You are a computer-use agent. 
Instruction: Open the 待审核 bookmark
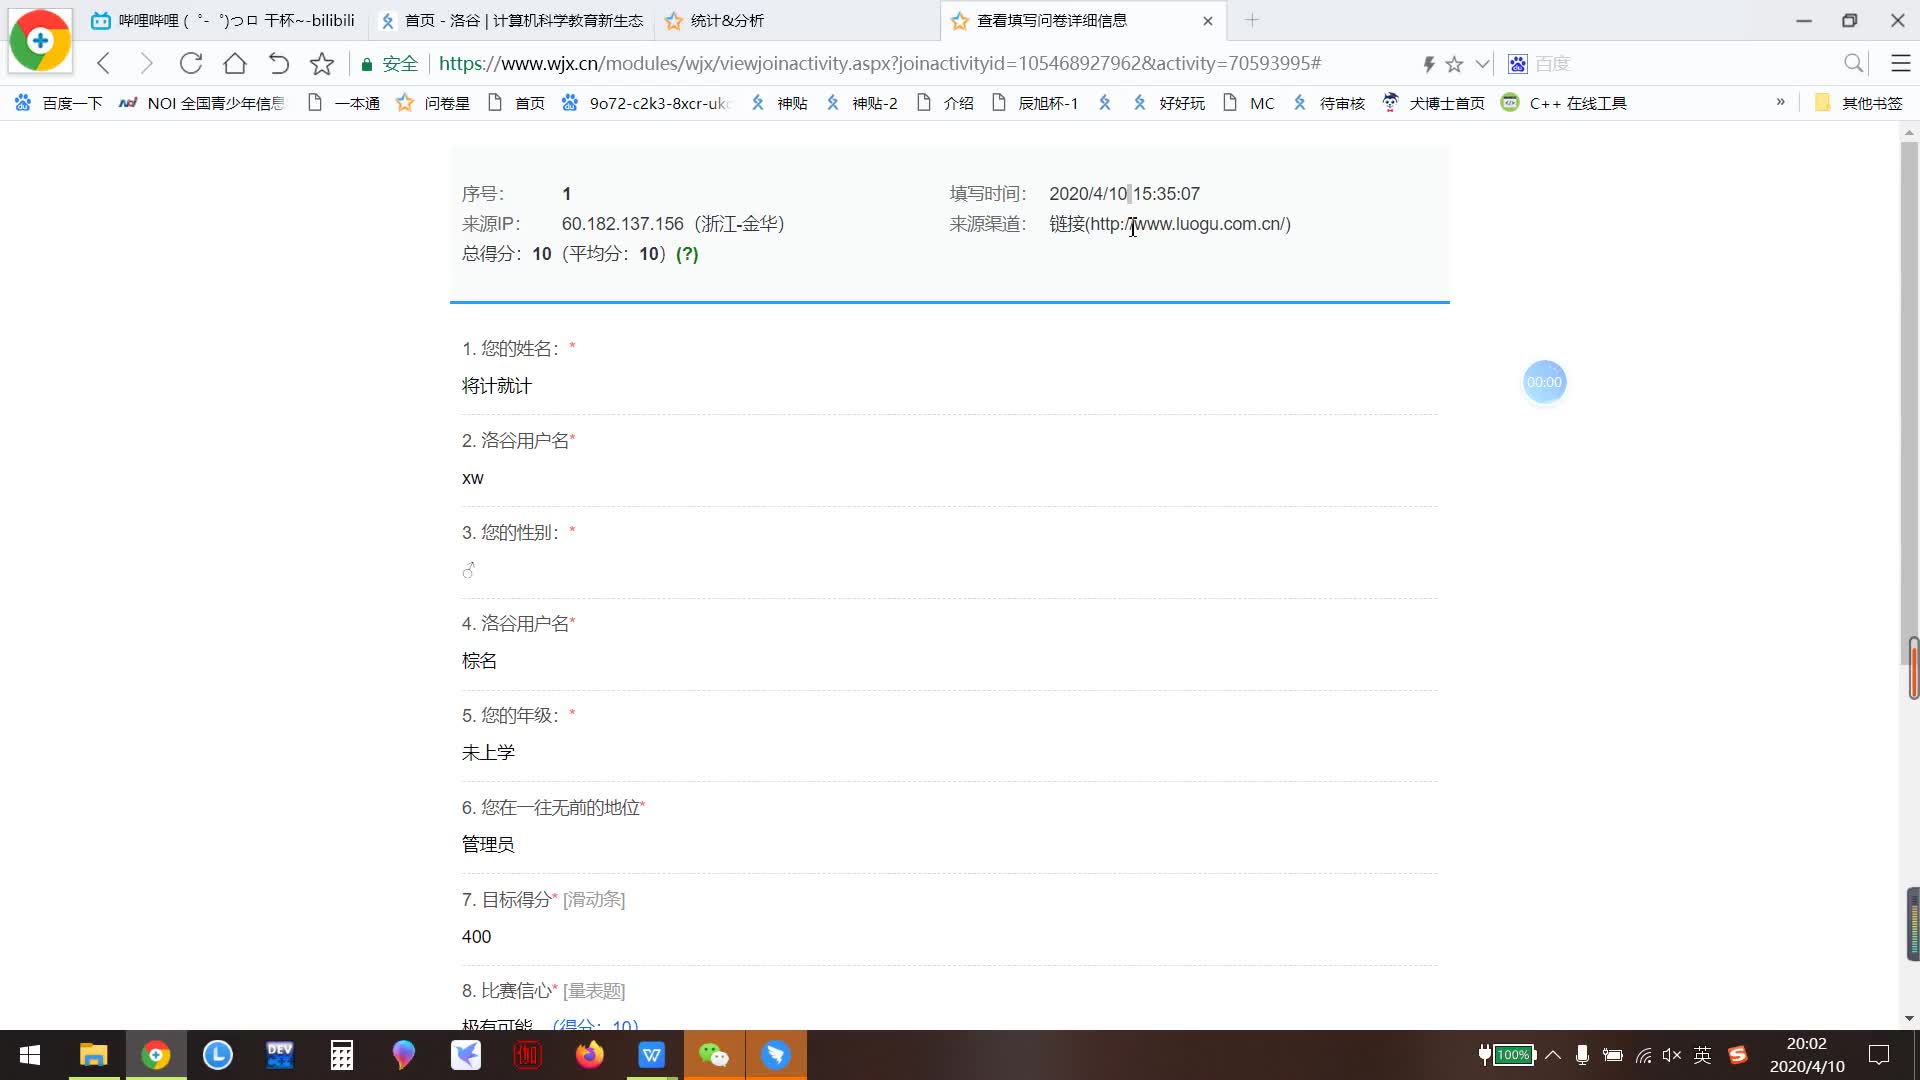tap(1329, 103)
